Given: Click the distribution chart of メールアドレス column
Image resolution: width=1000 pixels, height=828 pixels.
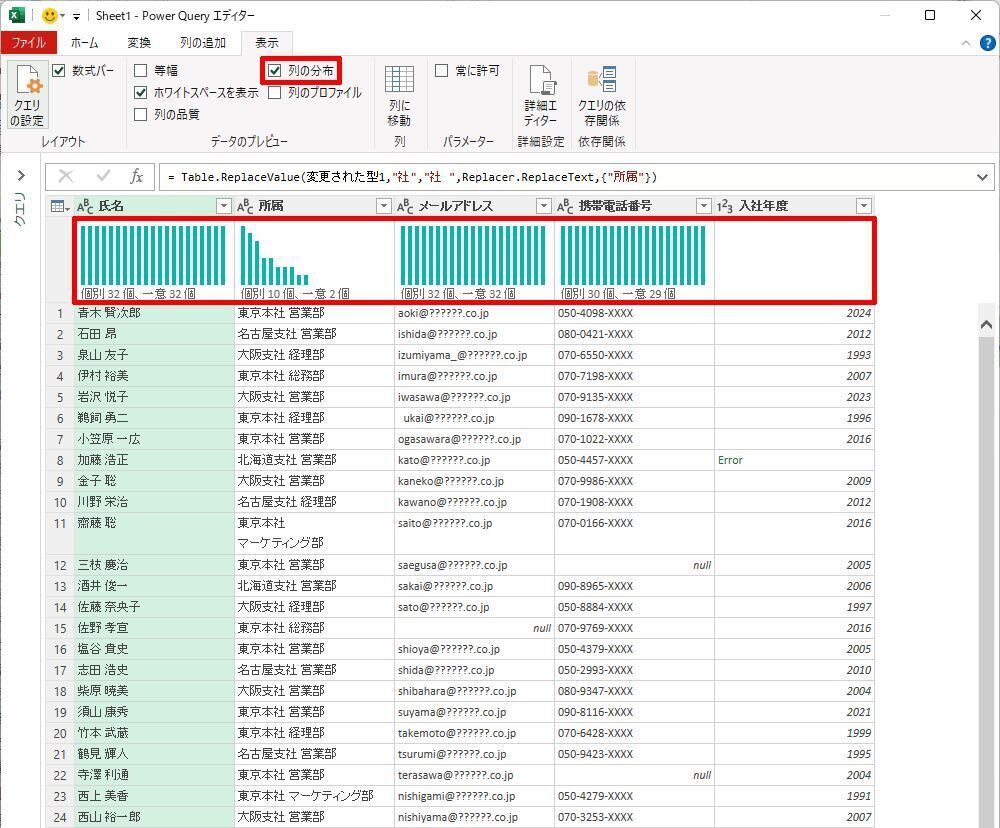Looking at the screenshot, I should tap(473, 255).
